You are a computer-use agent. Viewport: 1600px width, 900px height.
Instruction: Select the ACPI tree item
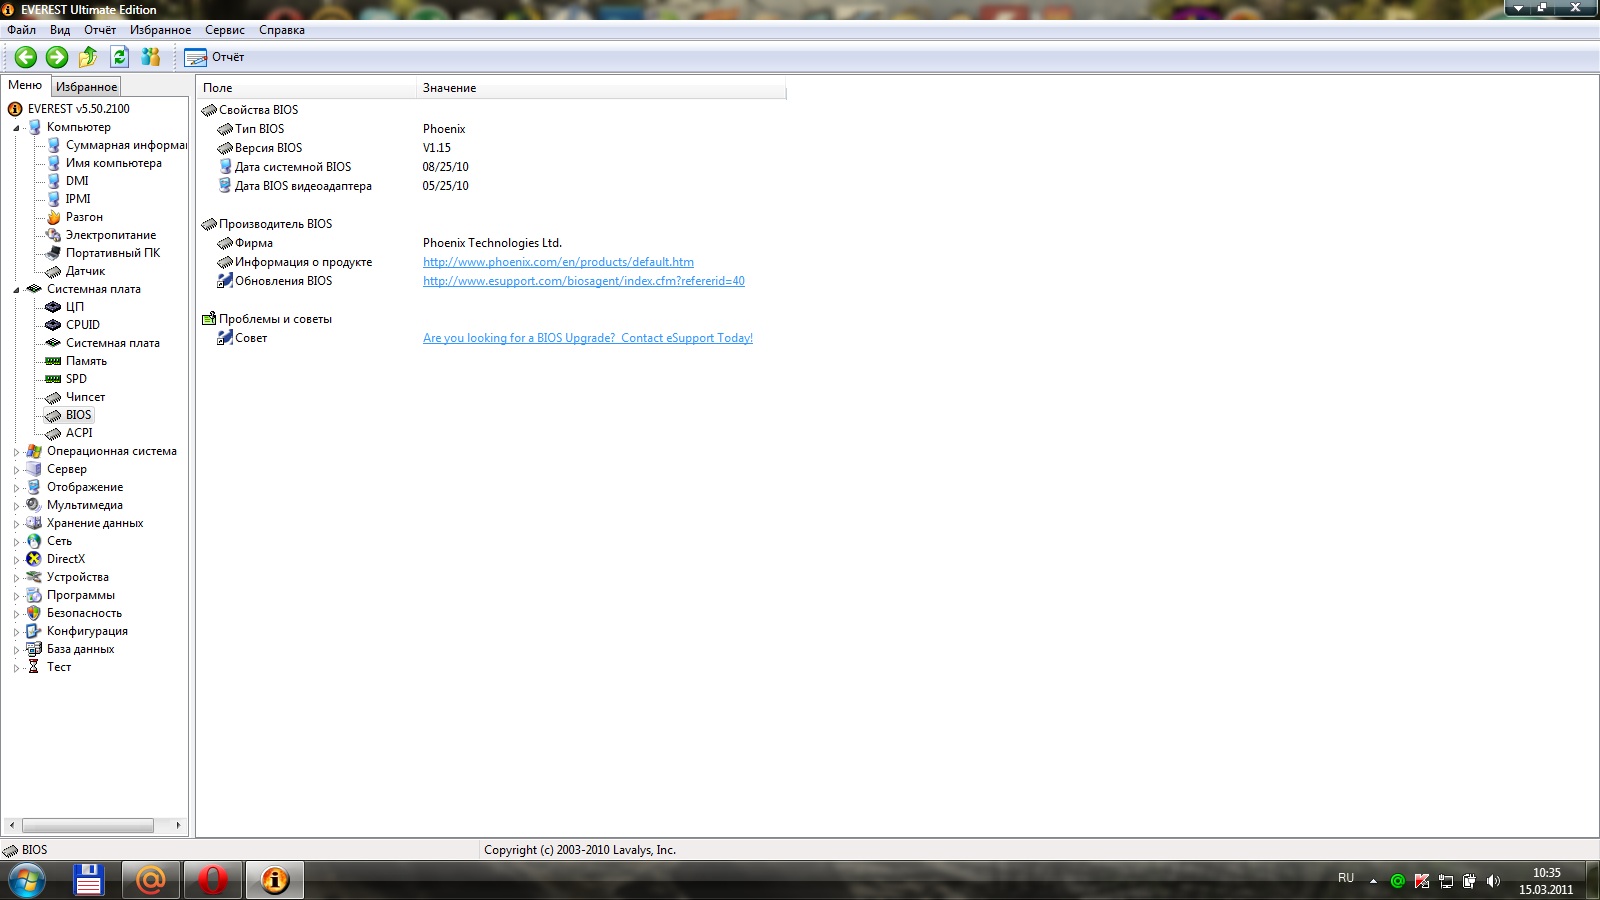[79, 433]
